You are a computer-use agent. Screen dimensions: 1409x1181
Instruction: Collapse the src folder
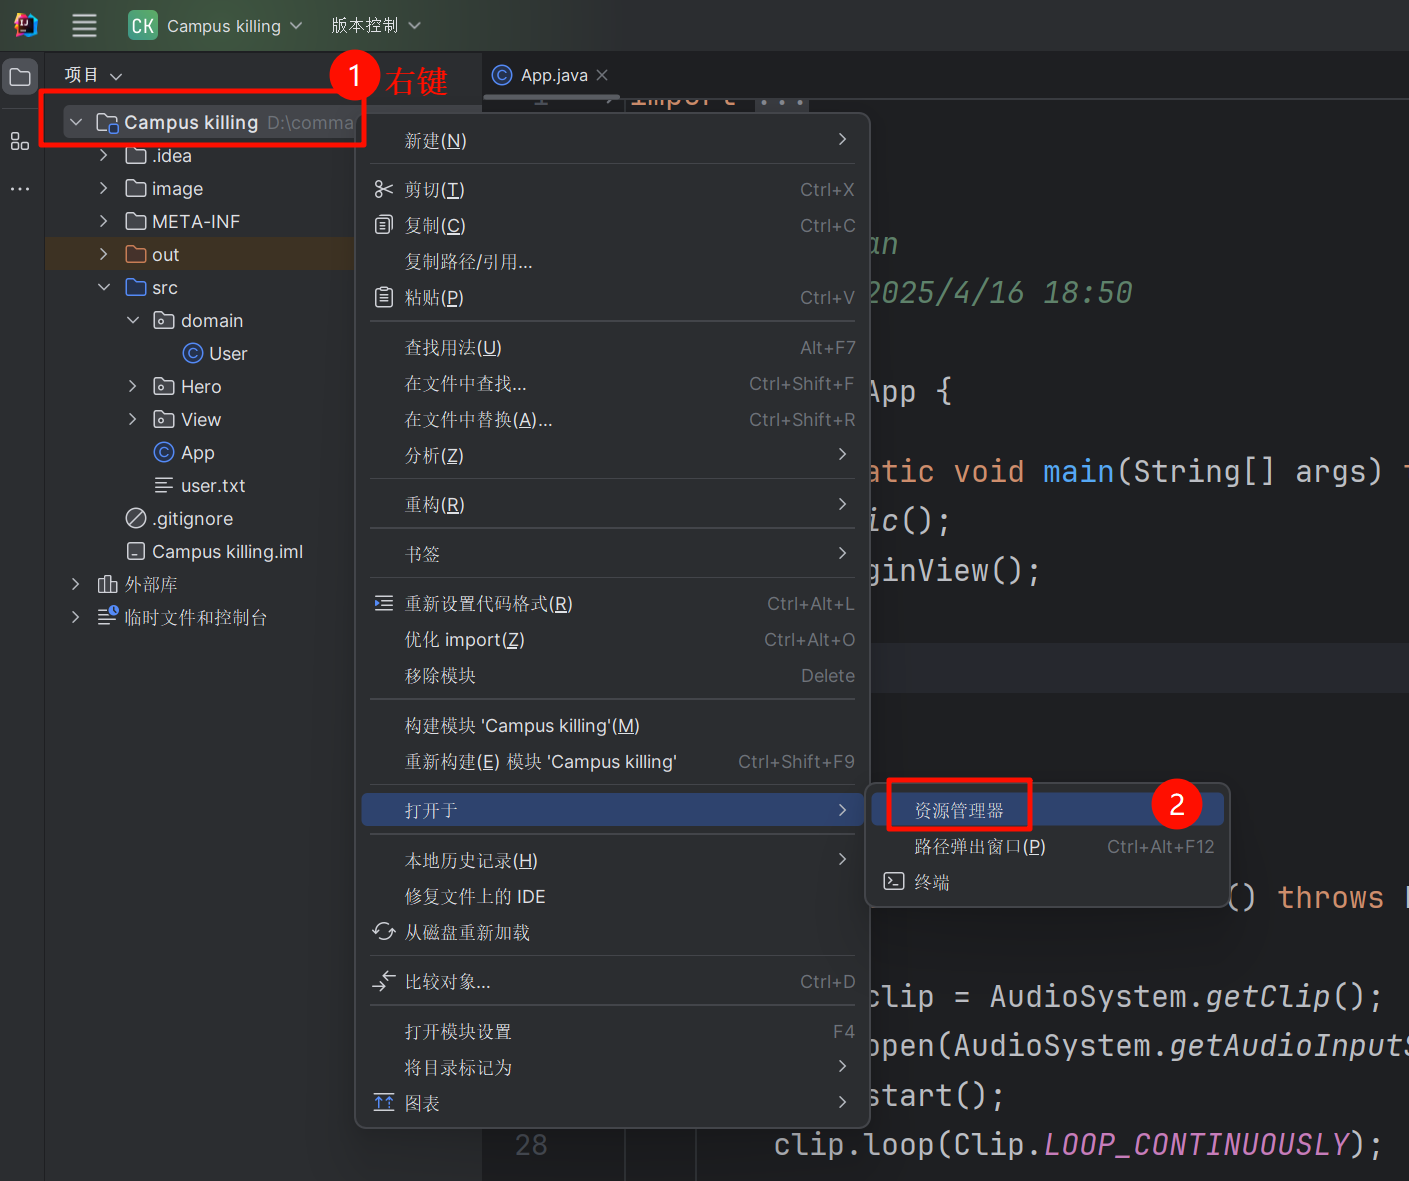[104, 288]
